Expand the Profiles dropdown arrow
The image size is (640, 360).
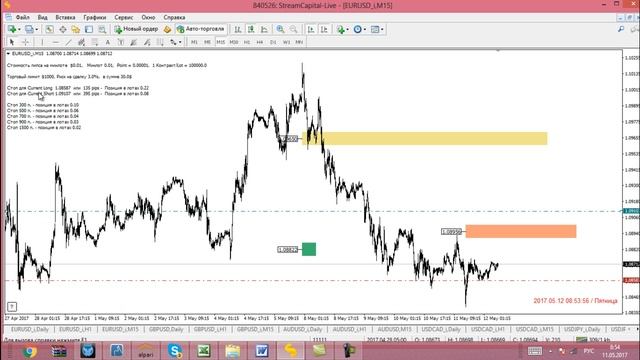(36, 29)
